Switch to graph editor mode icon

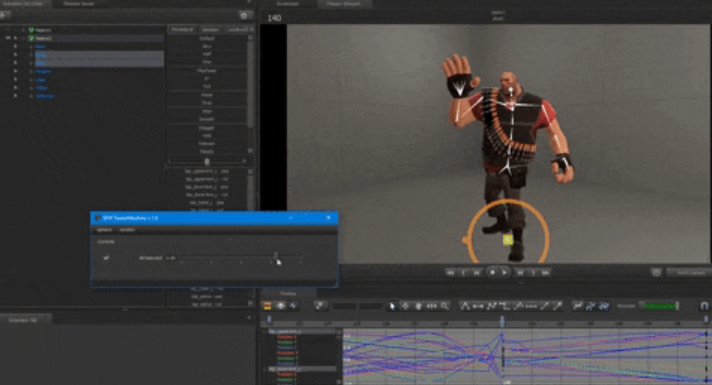[293, 306]
